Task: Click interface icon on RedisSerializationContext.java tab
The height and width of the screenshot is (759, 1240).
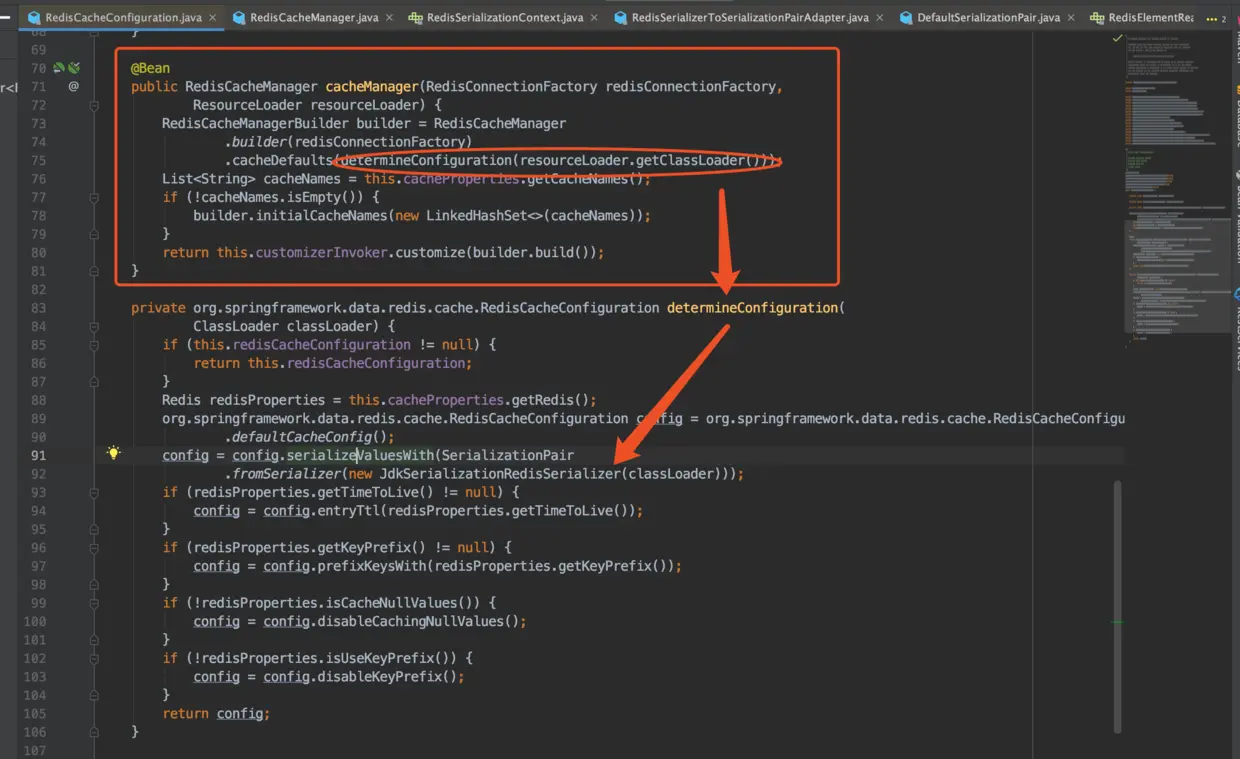Action: tap(415, 18)
